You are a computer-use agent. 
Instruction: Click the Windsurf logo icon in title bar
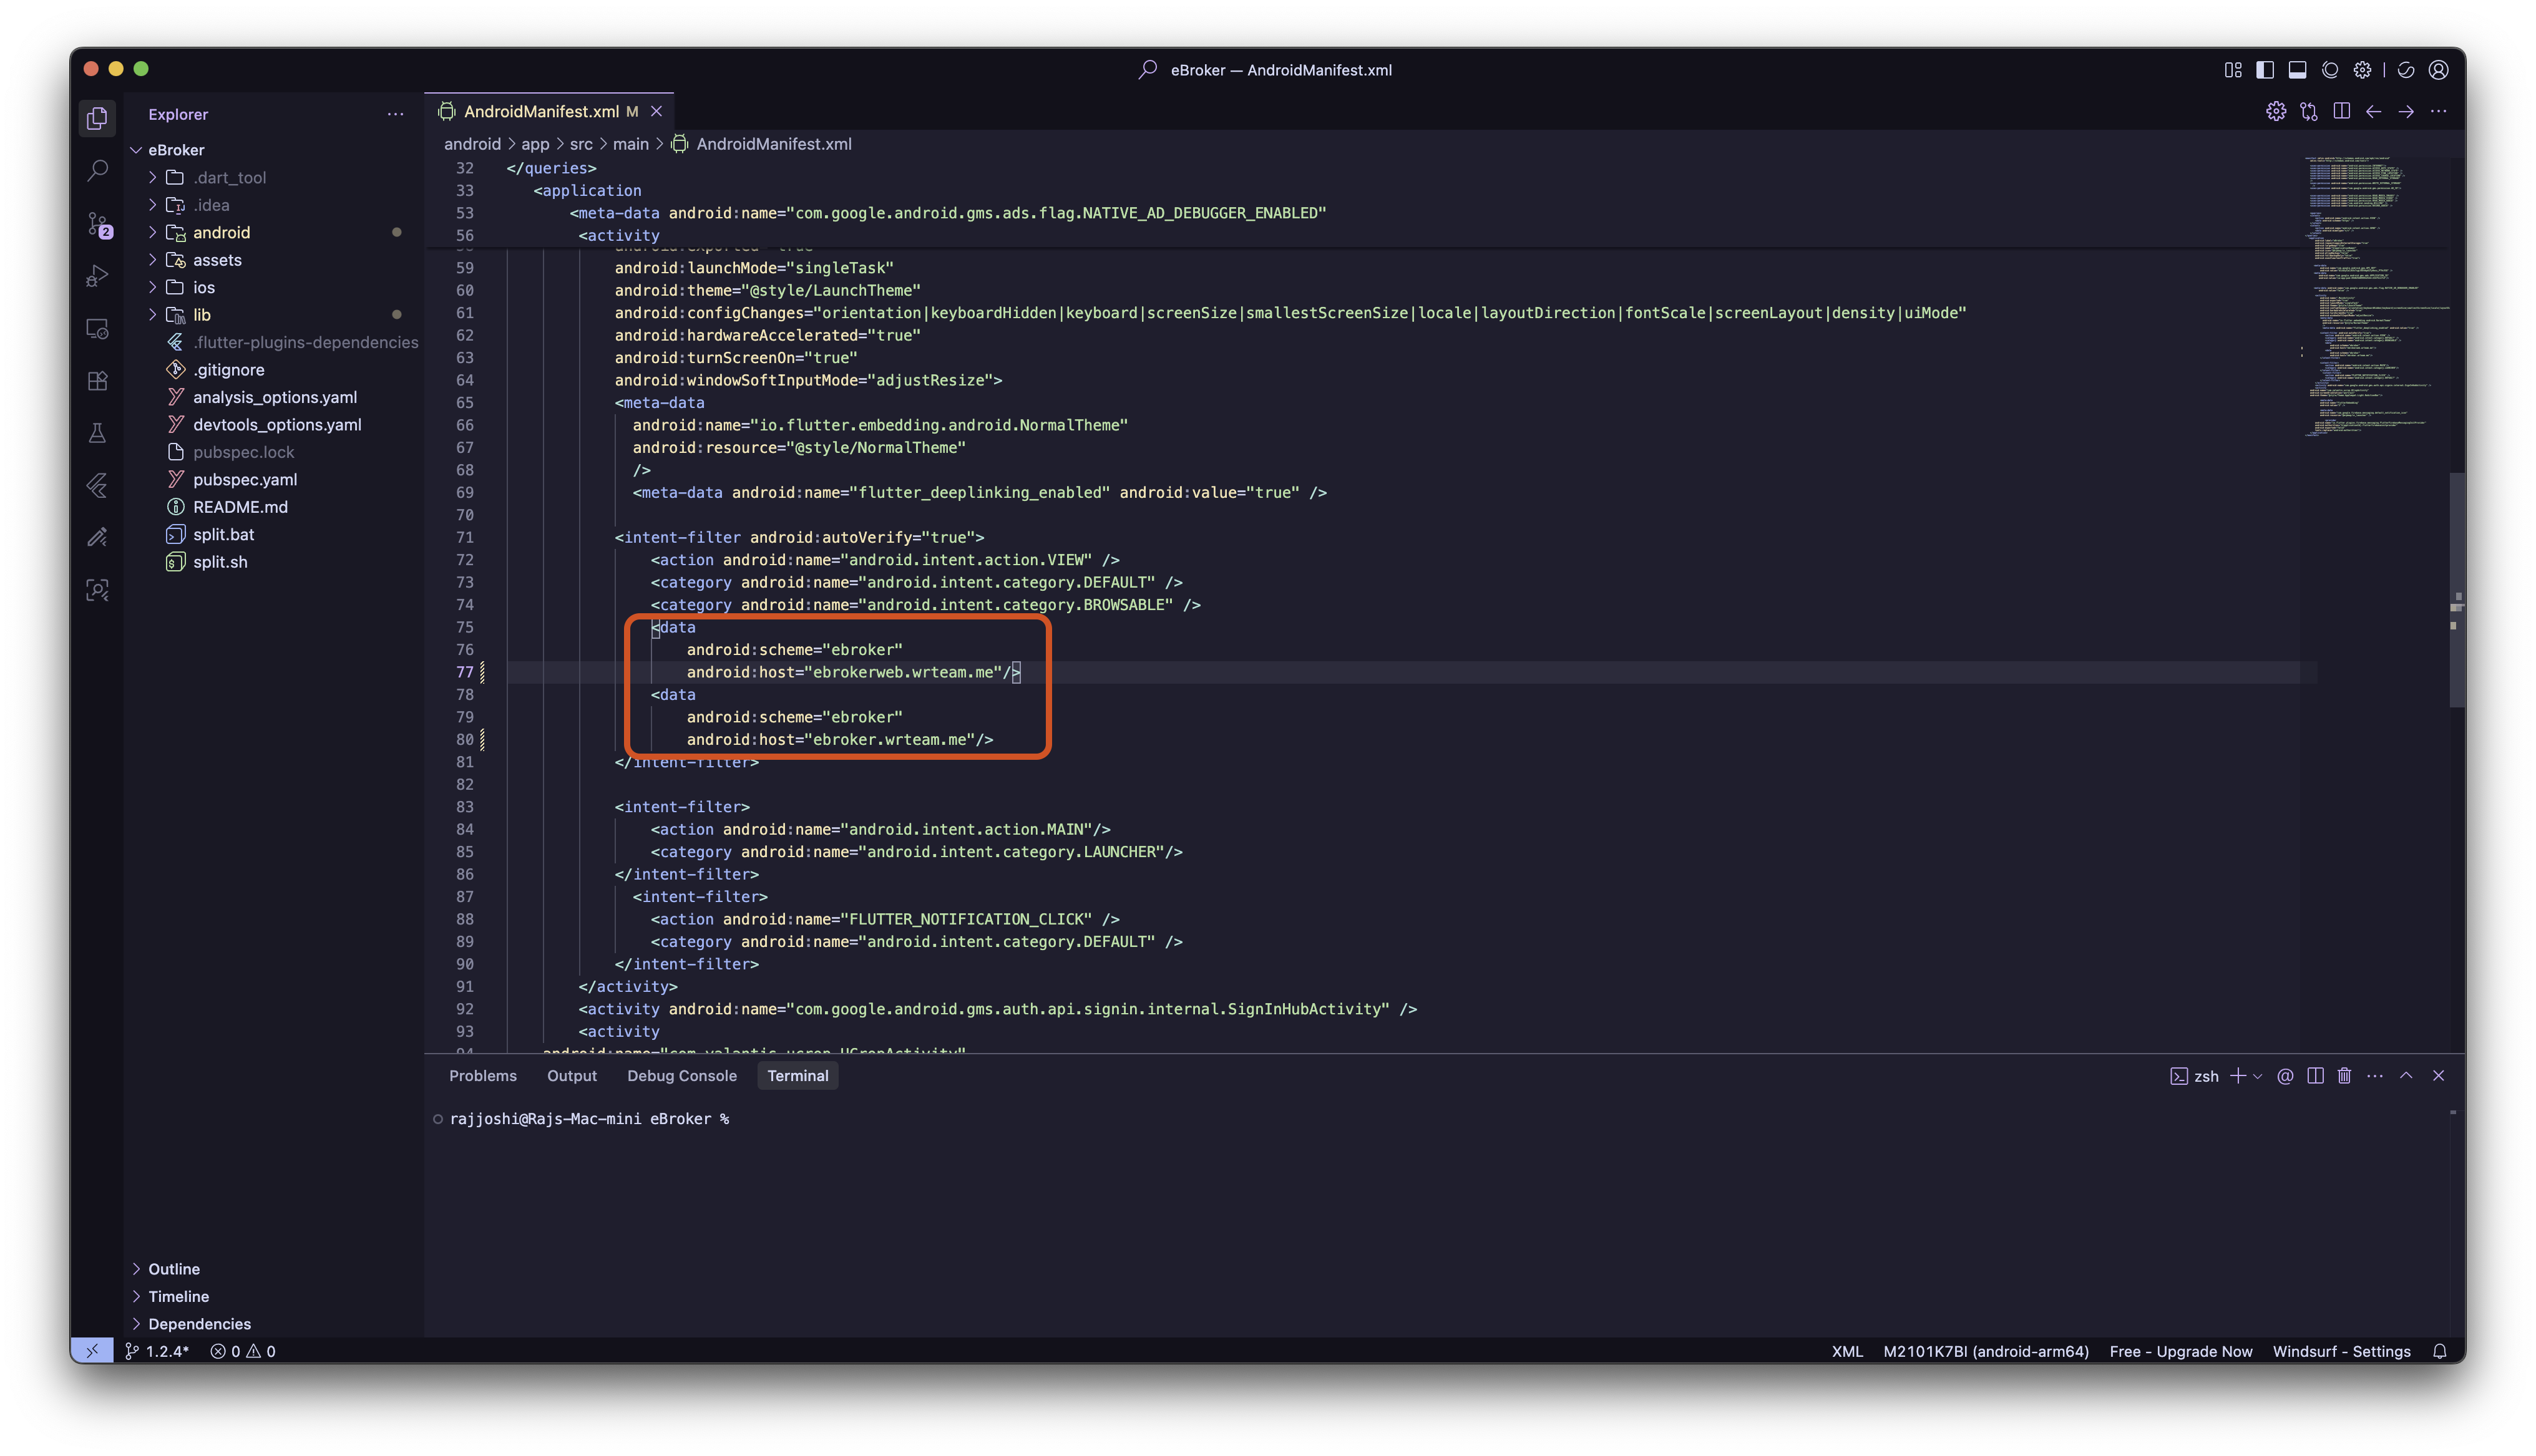[x=2406, y=70]
